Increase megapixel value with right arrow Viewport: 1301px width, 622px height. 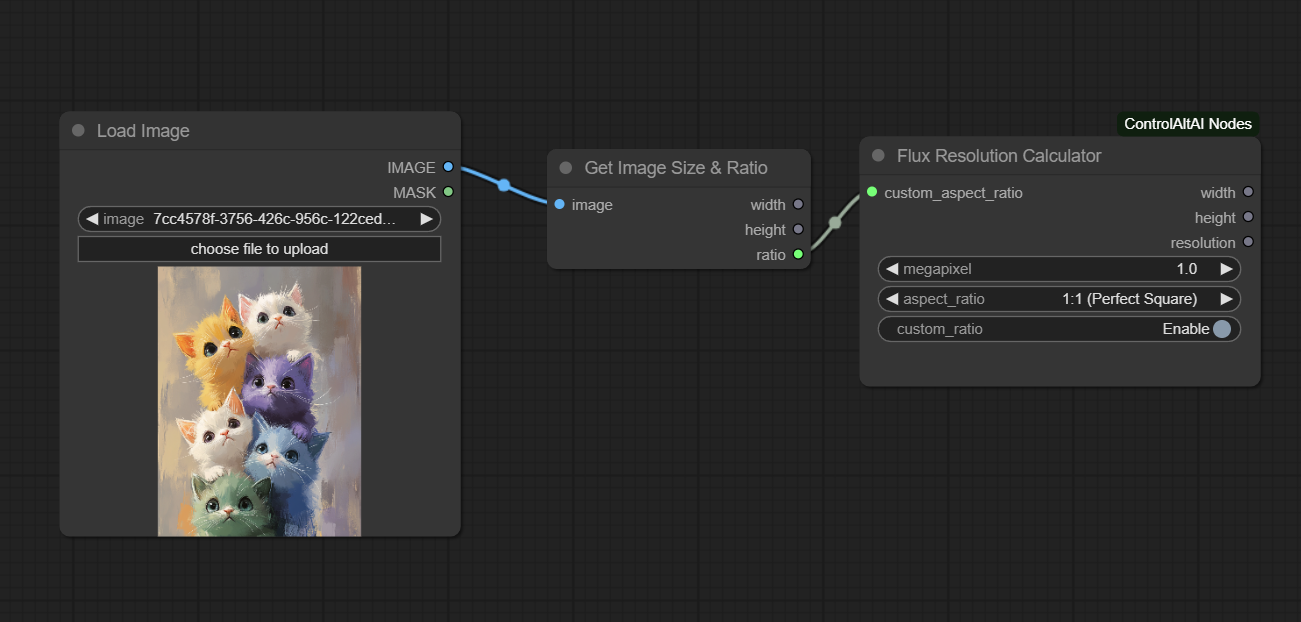click(x=1226, y=269)
